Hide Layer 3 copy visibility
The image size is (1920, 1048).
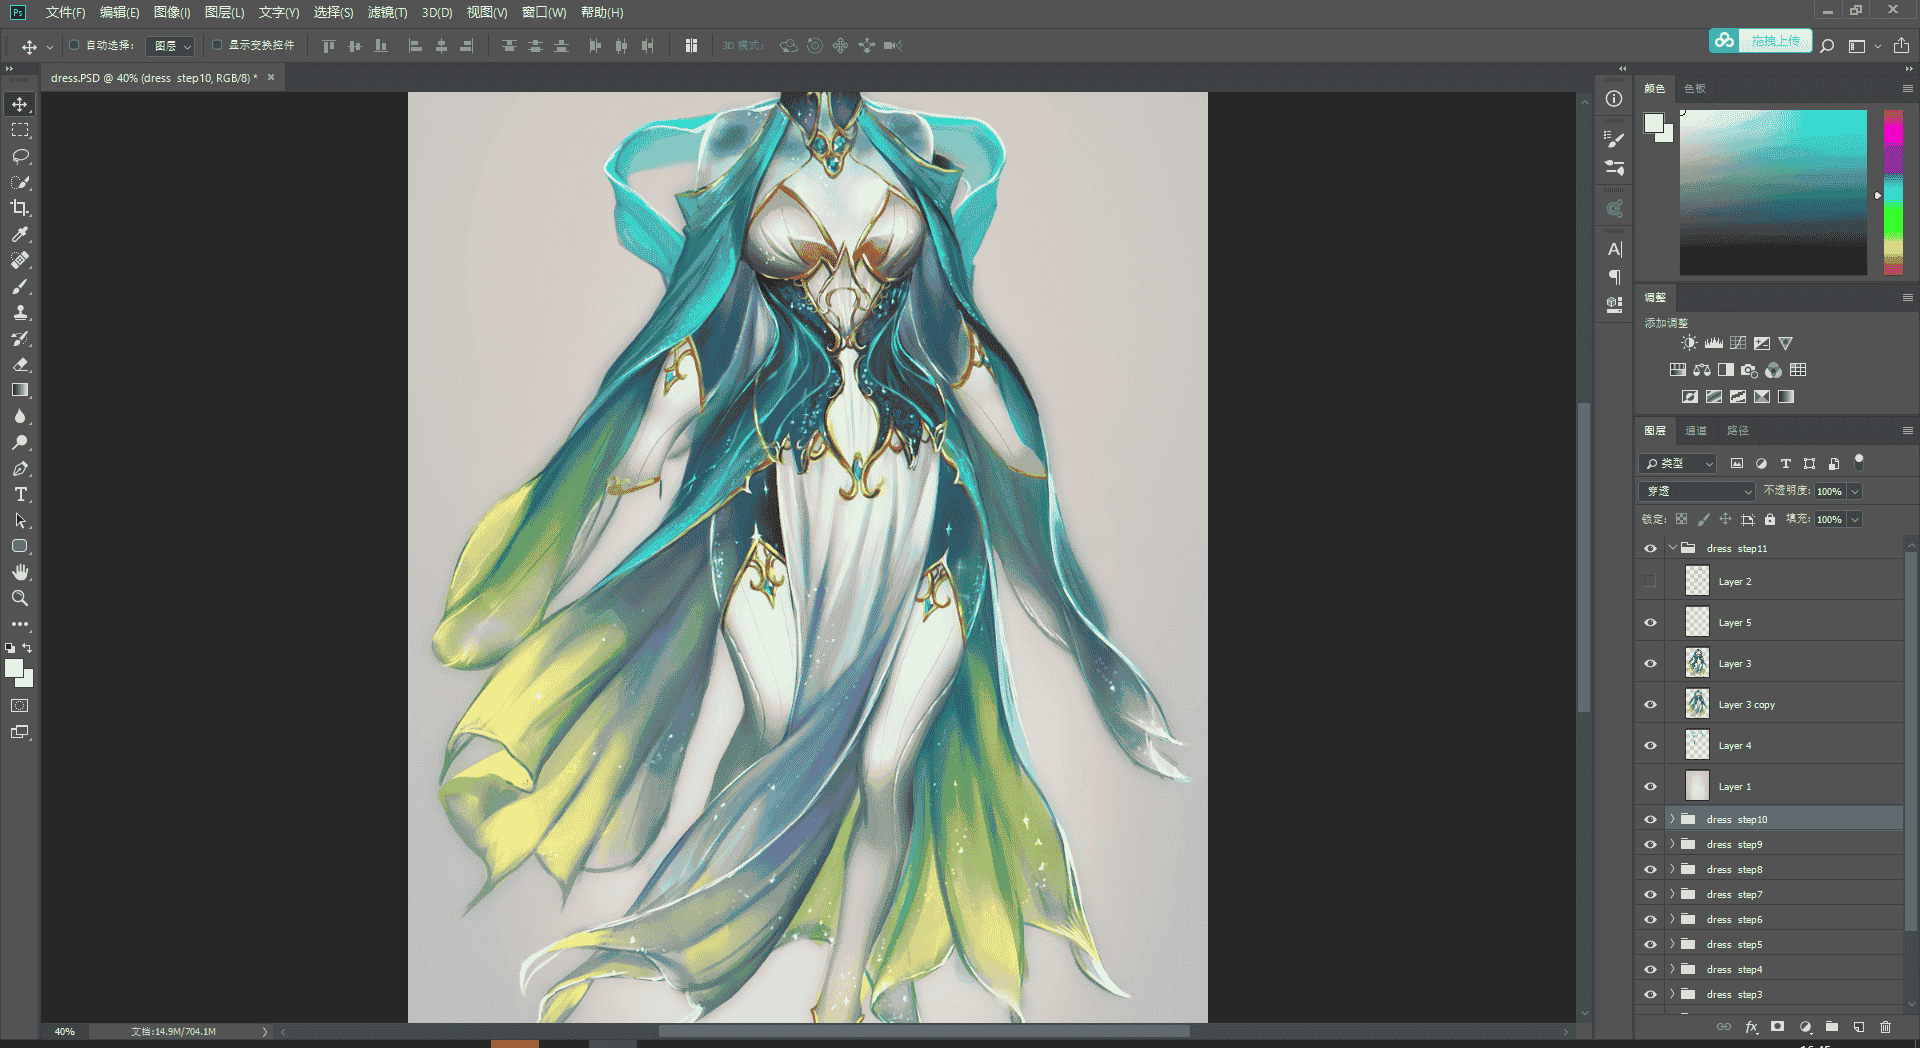[1650, 704]
